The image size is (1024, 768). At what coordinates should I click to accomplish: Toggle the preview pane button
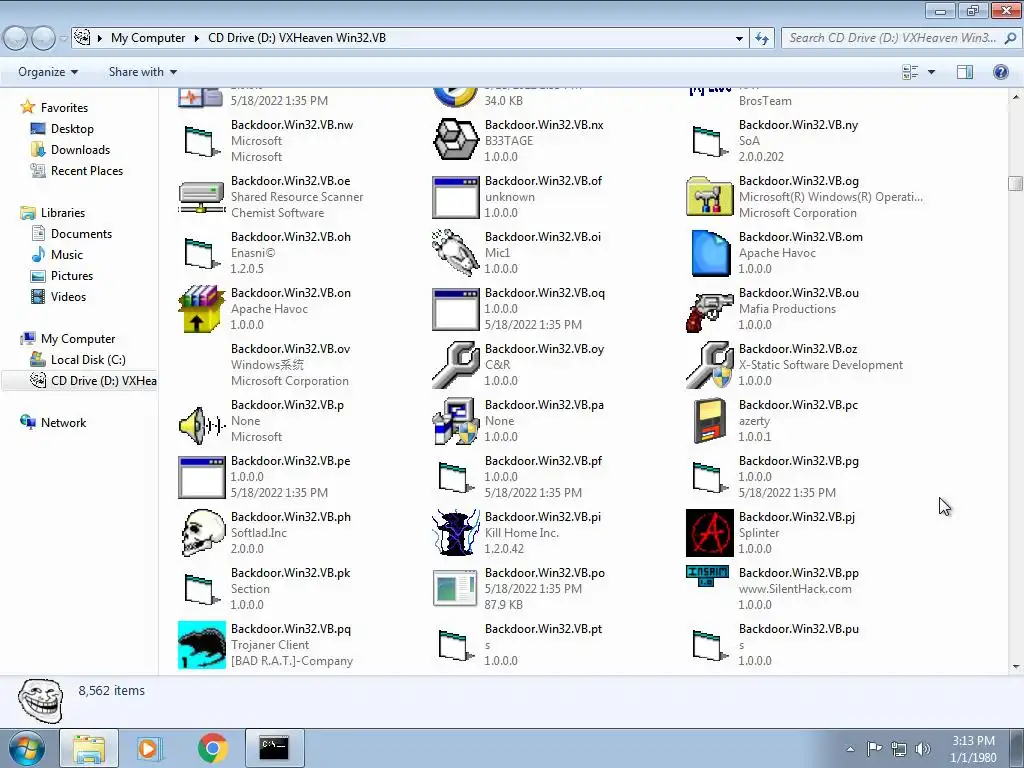[965, 72]
